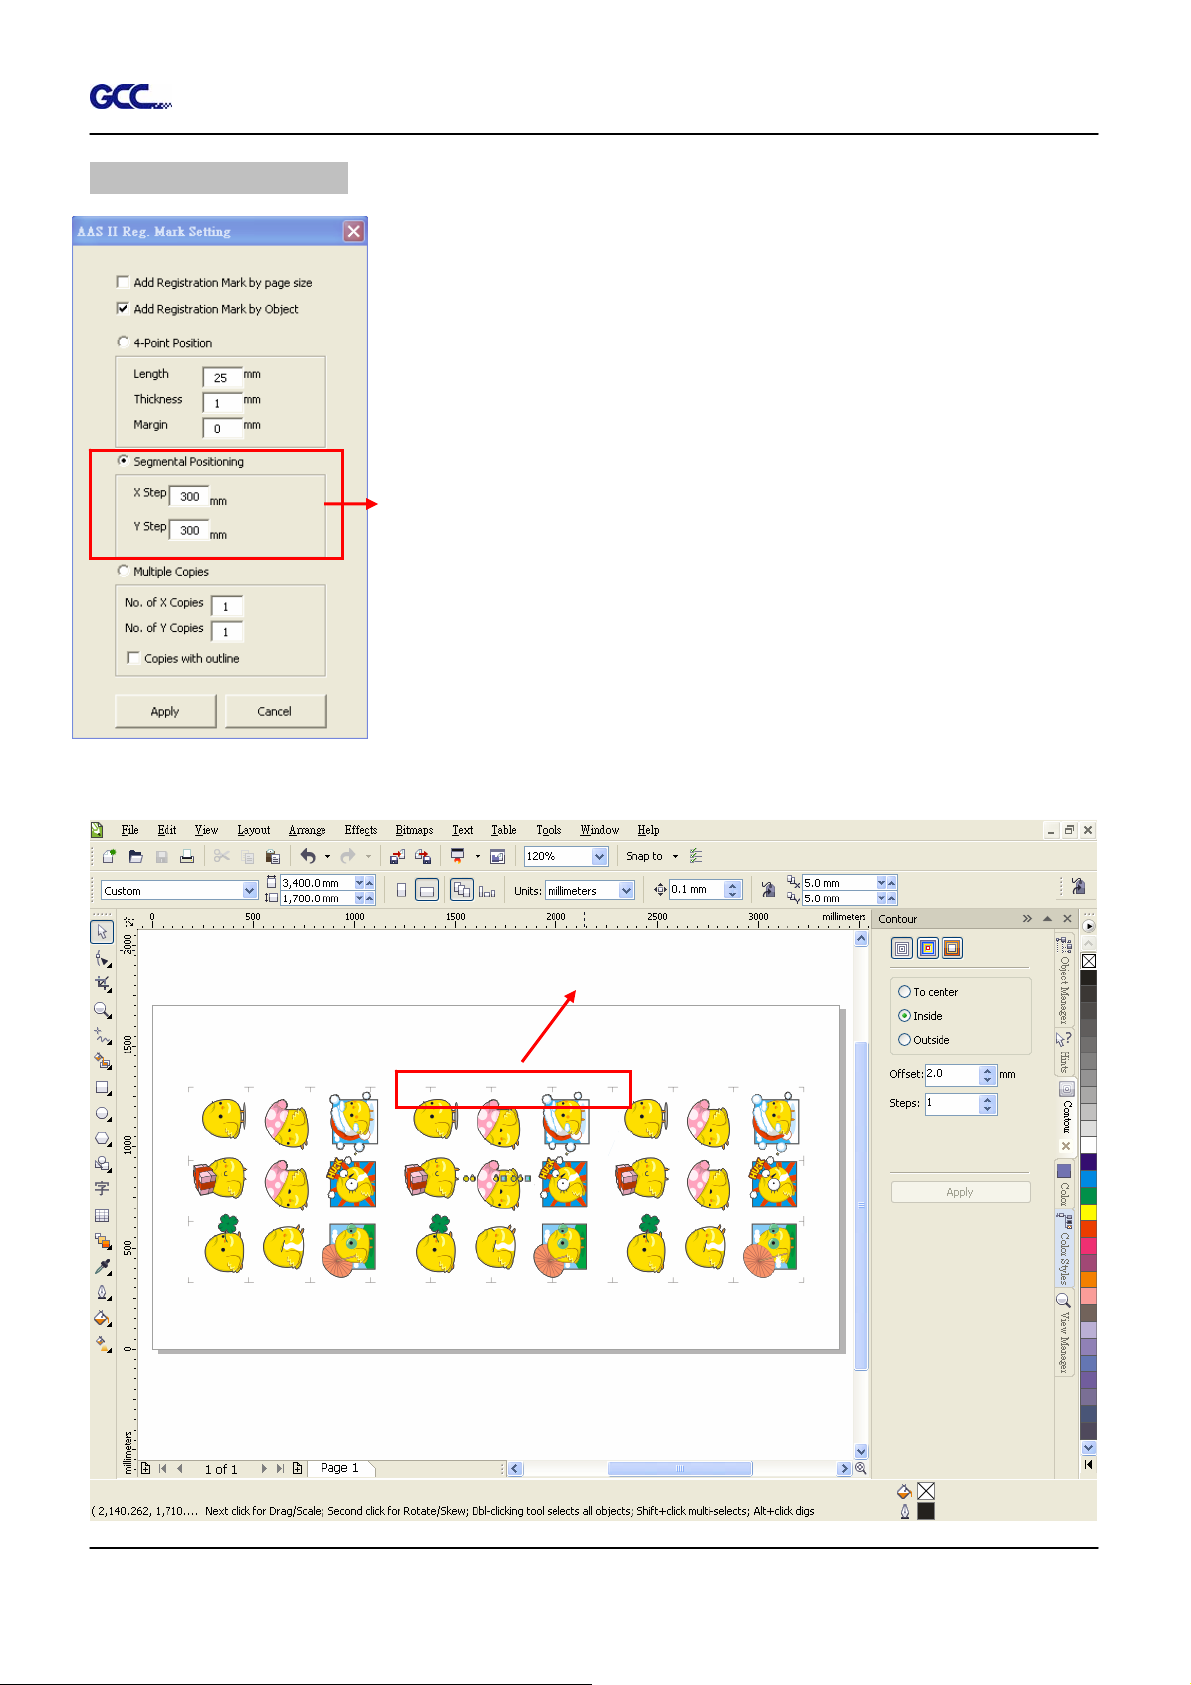Uncheck 'Add Registration Mark by Object'

click(123, 308)
